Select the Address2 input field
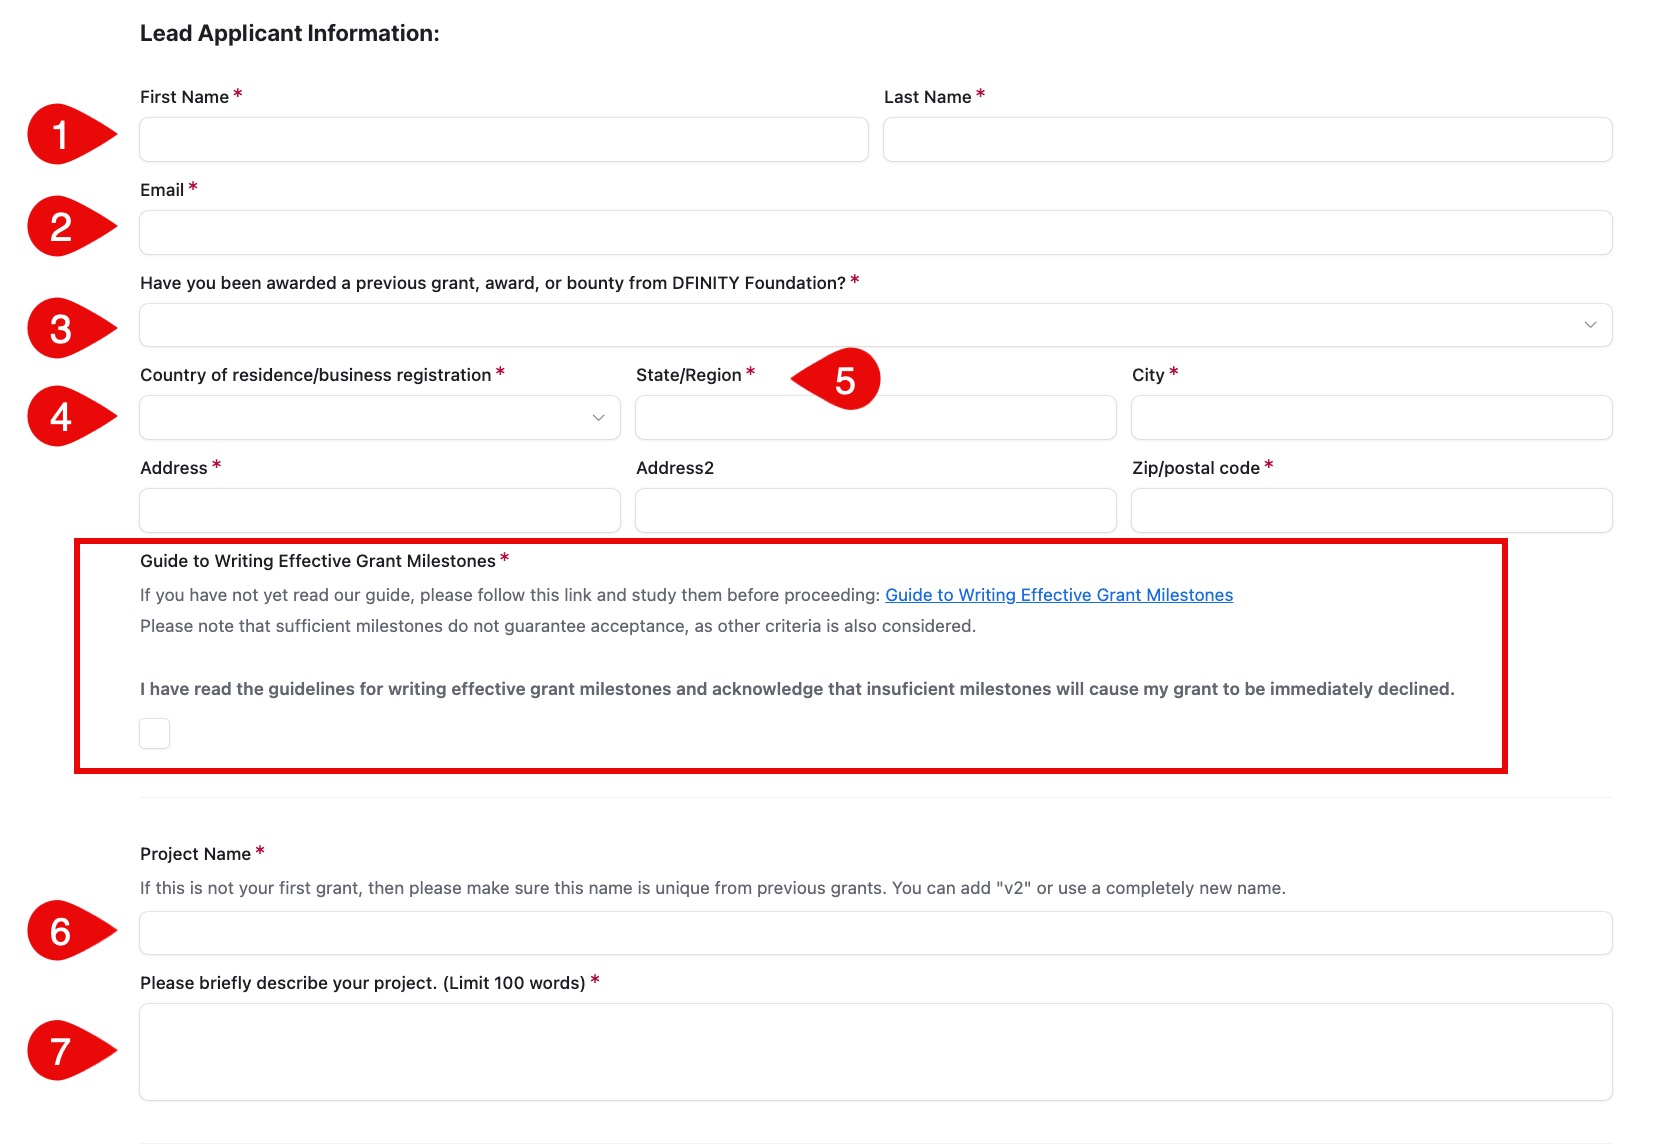Image resolution: width=1670 pixels, height=1146 pixels. click(x=876, y=510)
